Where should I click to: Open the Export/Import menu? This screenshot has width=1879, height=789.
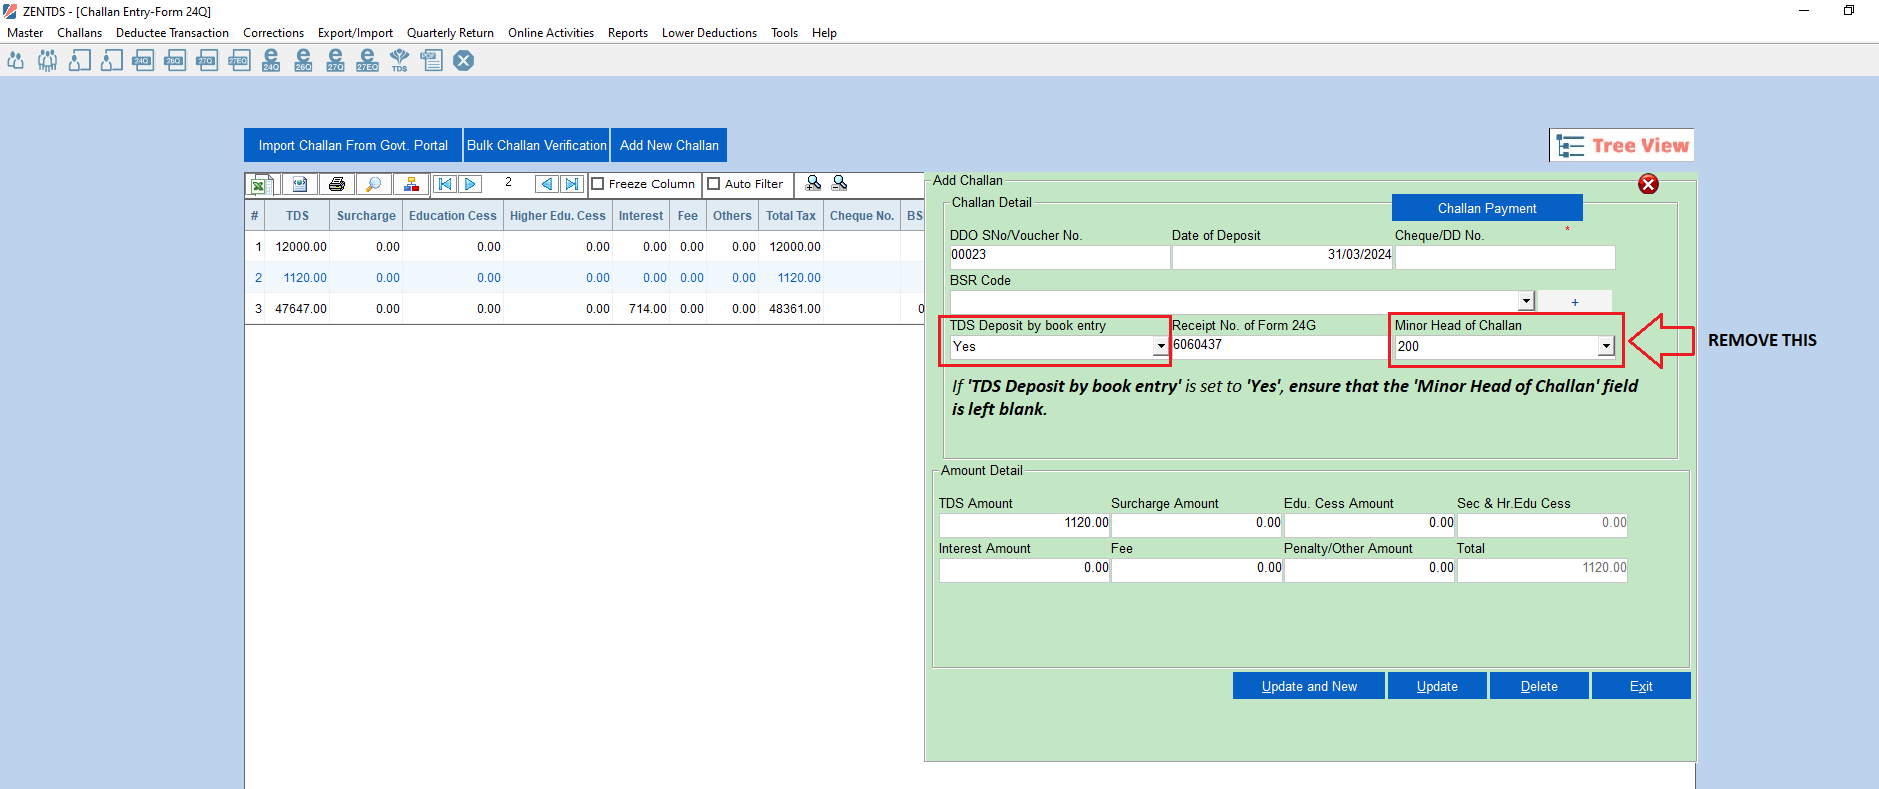click(355, 33)
